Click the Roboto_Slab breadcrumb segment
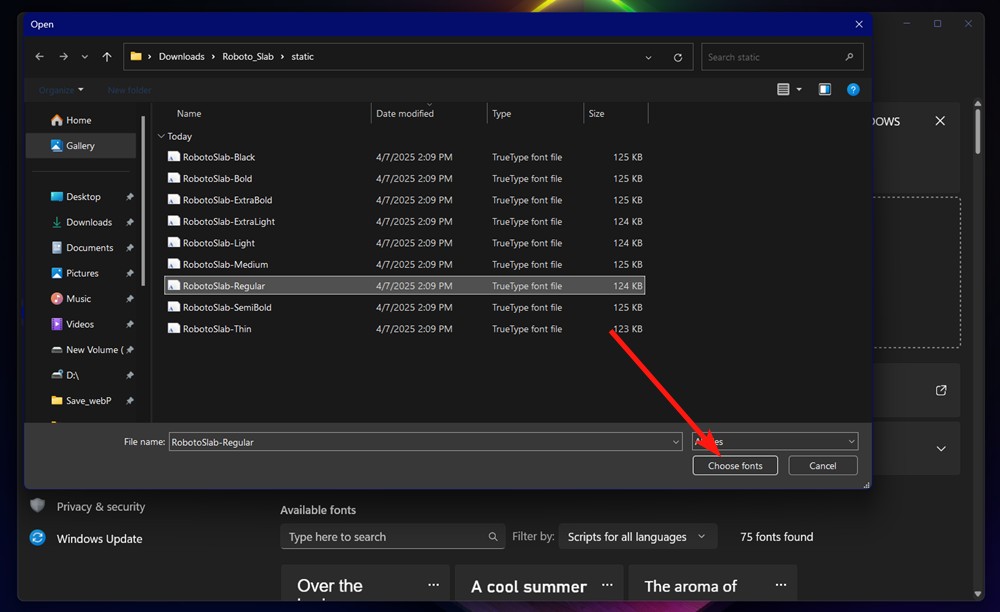 (x=247, y=57)
